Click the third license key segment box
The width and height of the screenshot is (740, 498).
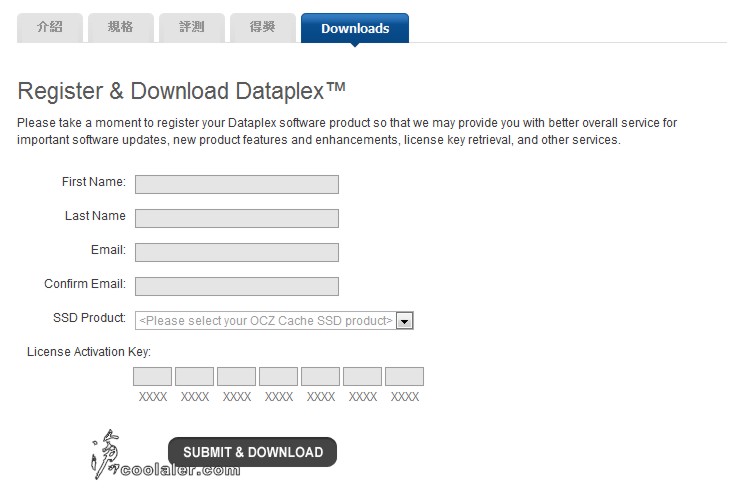pyautogui.click(x=236, y=377)
